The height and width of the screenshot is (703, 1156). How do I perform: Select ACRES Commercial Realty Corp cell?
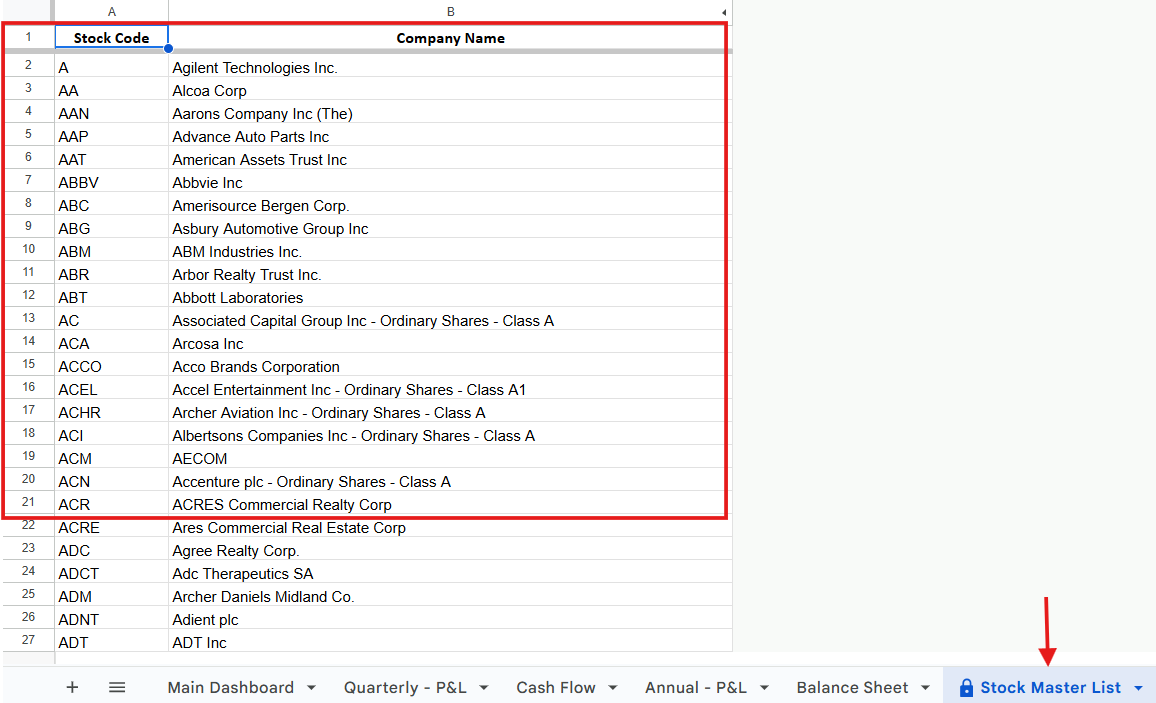click(450, 504)
